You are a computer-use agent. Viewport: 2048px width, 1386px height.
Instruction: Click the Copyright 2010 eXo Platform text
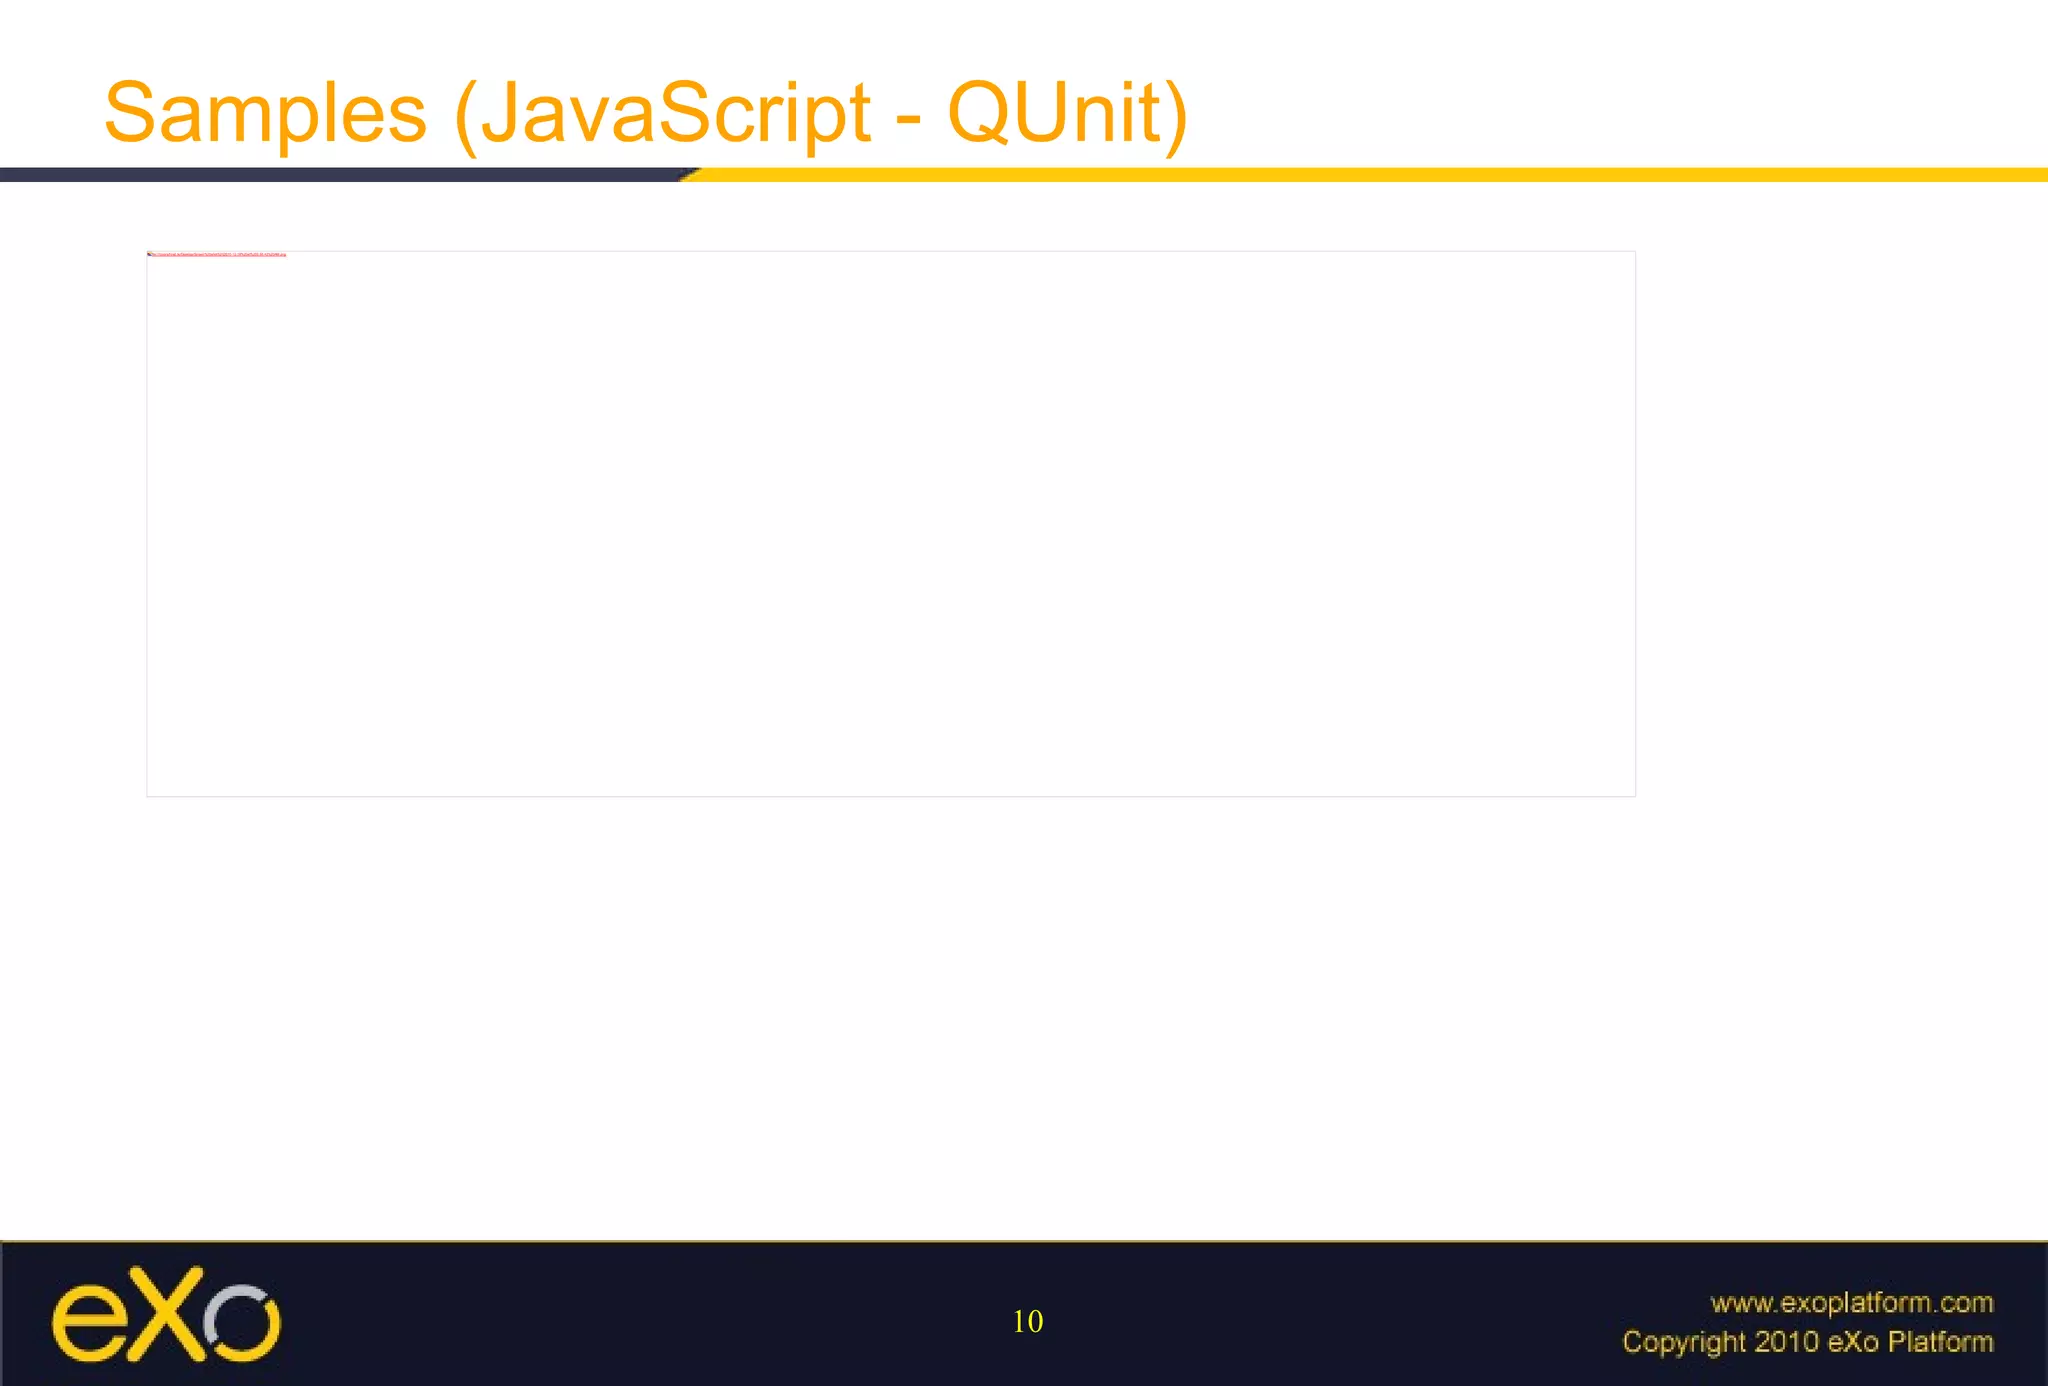(1807, 1341)
